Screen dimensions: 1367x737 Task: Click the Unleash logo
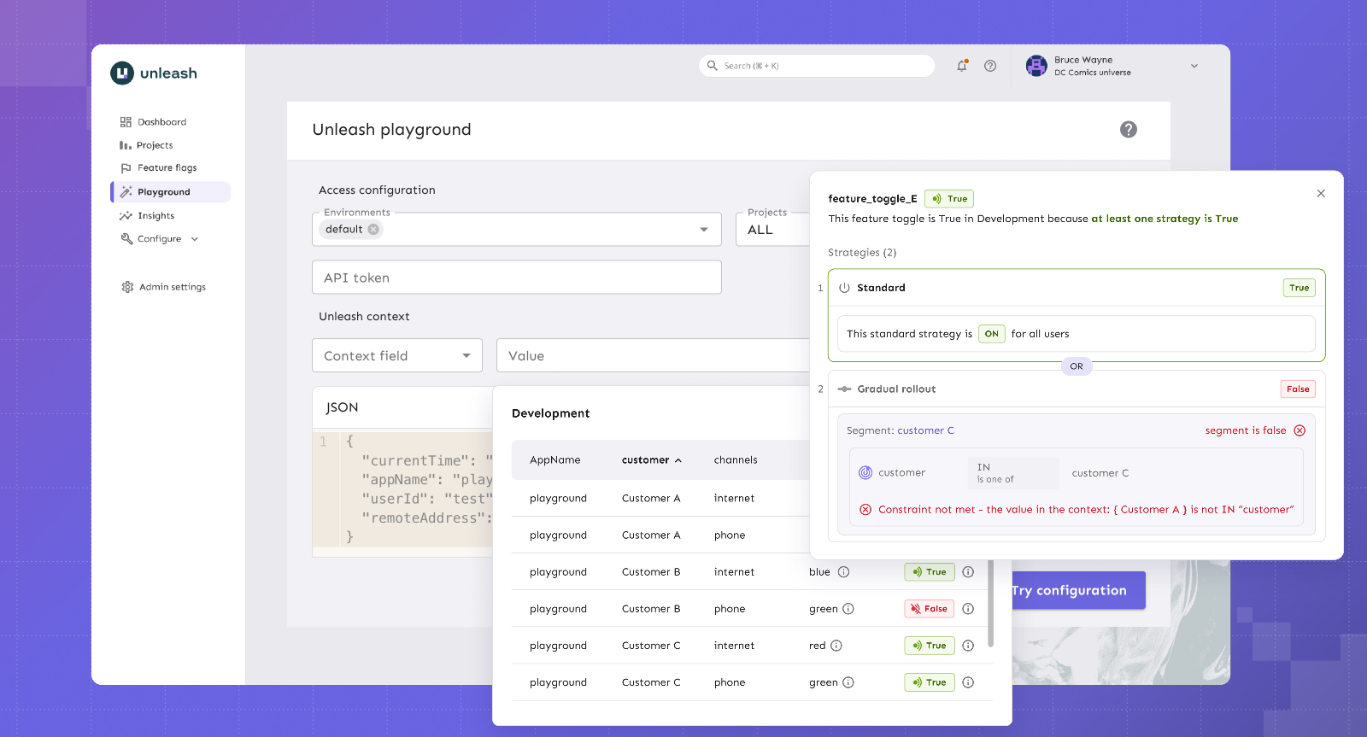point(154,73)
